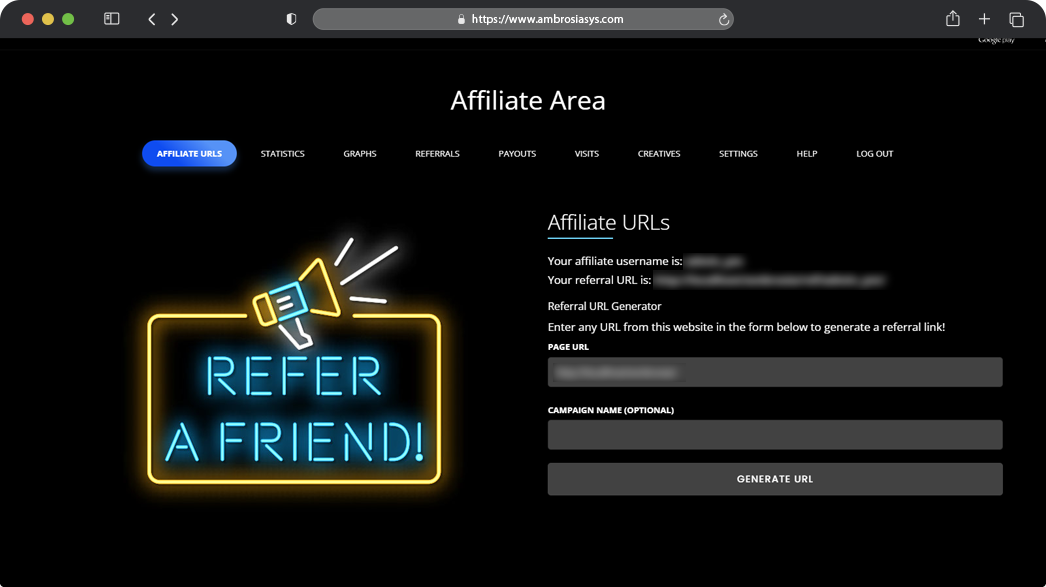
Task: Open the Share icon in toolbar
Action: click(x=953, y=19)
